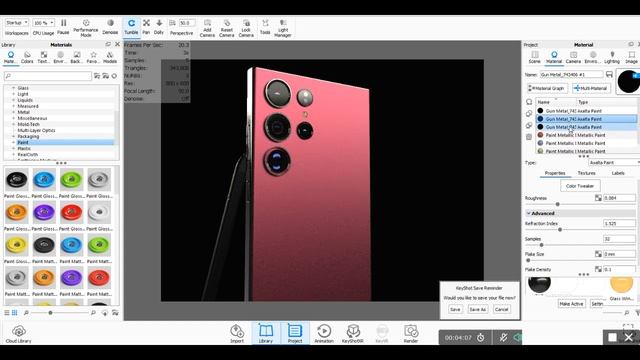Click the Flake Size value field

(x=619, y=254)
